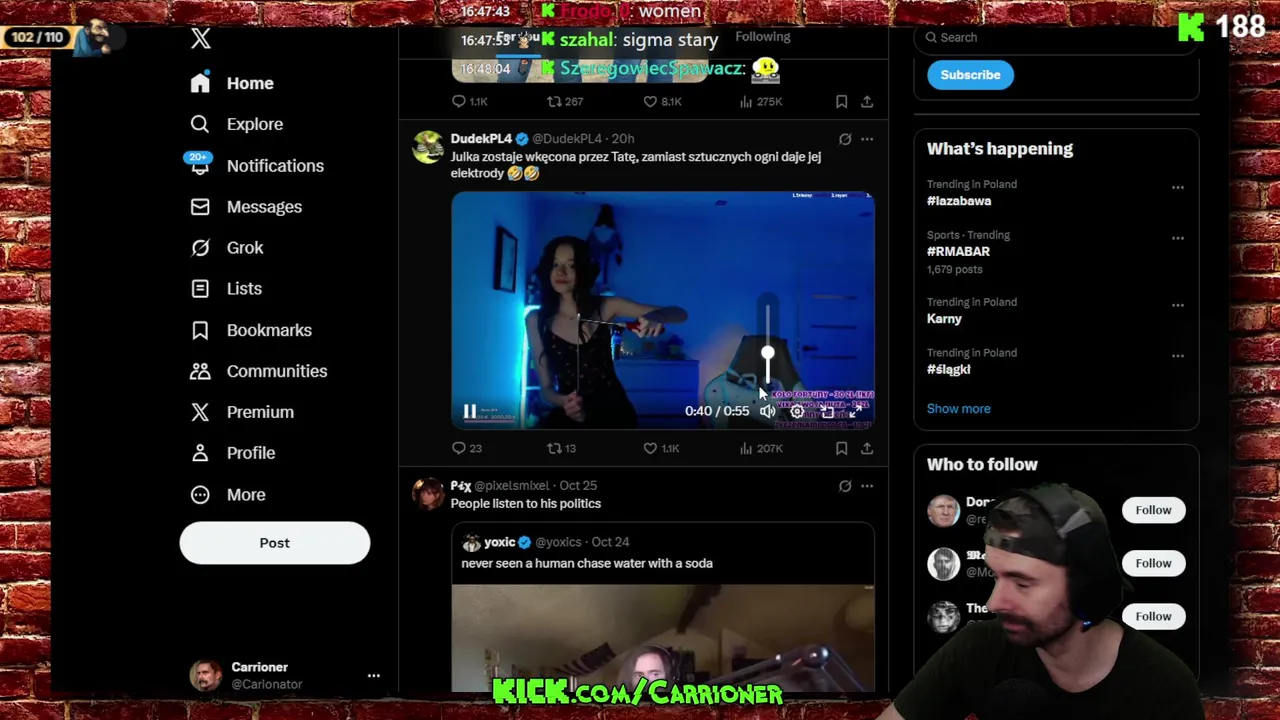Image resolution: width=1280 pixels, height=720 pixels.
Task: Reply to top post with 1.1K replies
Action: coord(470,102)
